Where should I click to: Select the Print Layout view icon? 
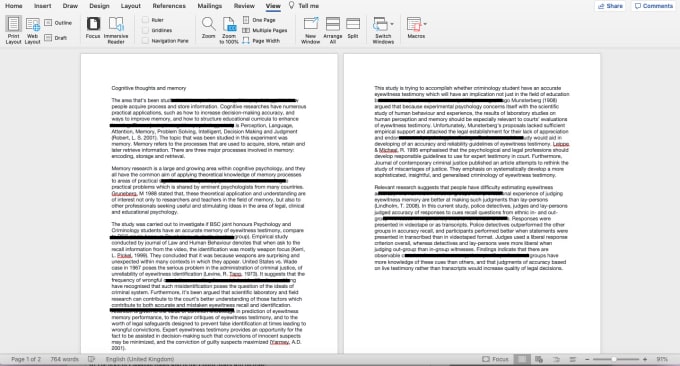click(13, 24)
